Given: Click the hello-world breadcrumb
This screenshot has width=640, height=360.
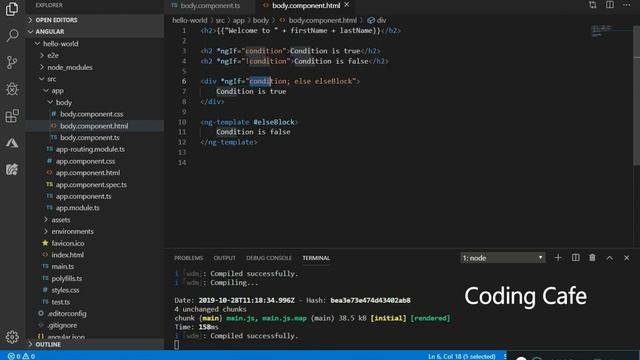Looking at the screenshot, I should 189,20.
